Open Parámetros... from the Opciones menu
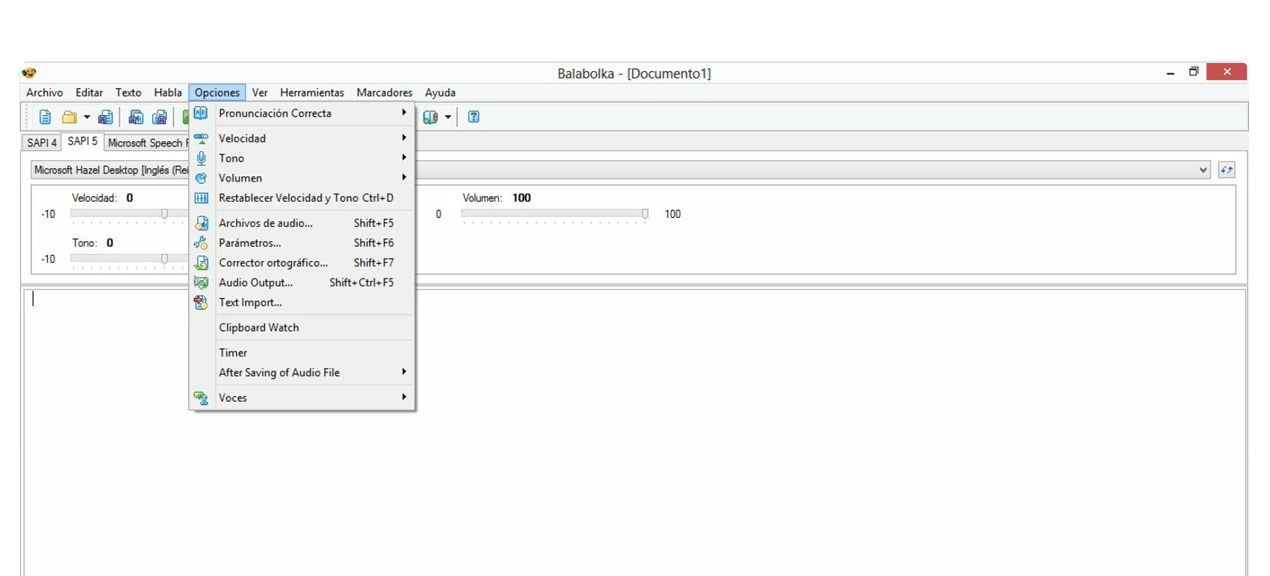The width and height of the screenshot is (1270, 576). (x=302, y=243)
